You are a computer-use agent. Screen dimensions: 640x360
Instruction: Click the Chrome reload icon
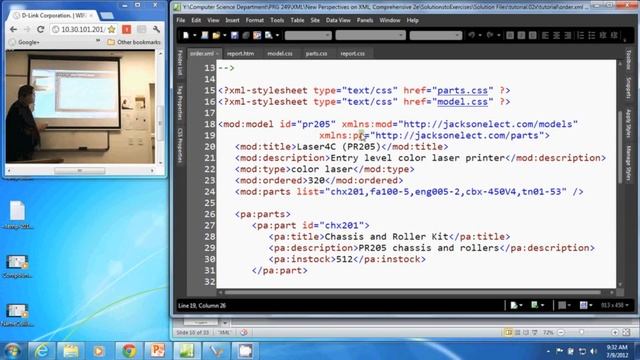pyautogui.click(x=40, y=29)
